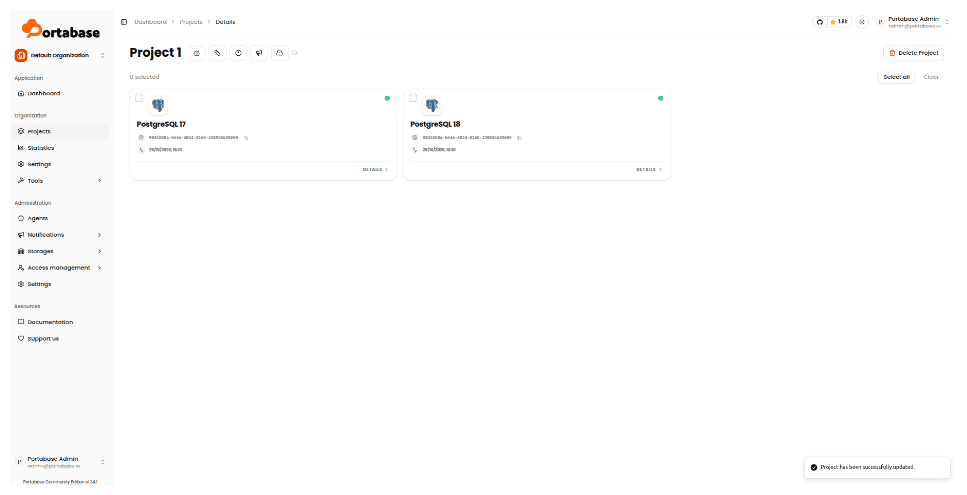Image resolution: width=967 pixels, height=495 pixels.
Task: Click the megaphone notification icon beside Project 1
Action: (x=259, y=53)
